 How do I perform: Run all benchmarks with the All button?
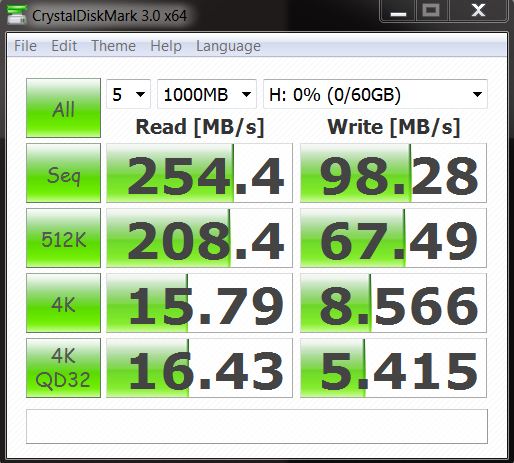[x=63, y=108]
